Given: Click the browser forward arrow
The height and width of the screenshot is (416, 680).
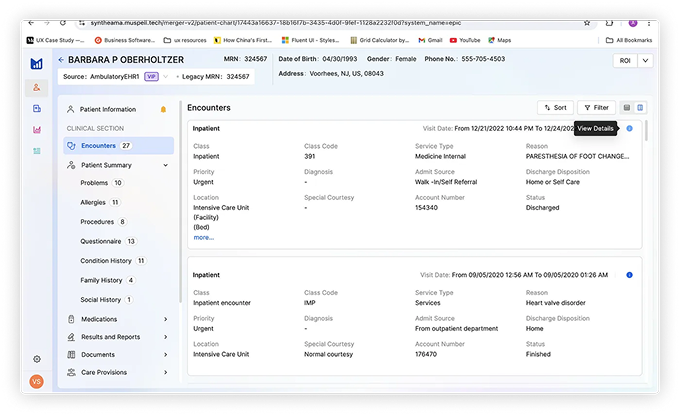Looking at the screenshot, I should tap(46, 23).
